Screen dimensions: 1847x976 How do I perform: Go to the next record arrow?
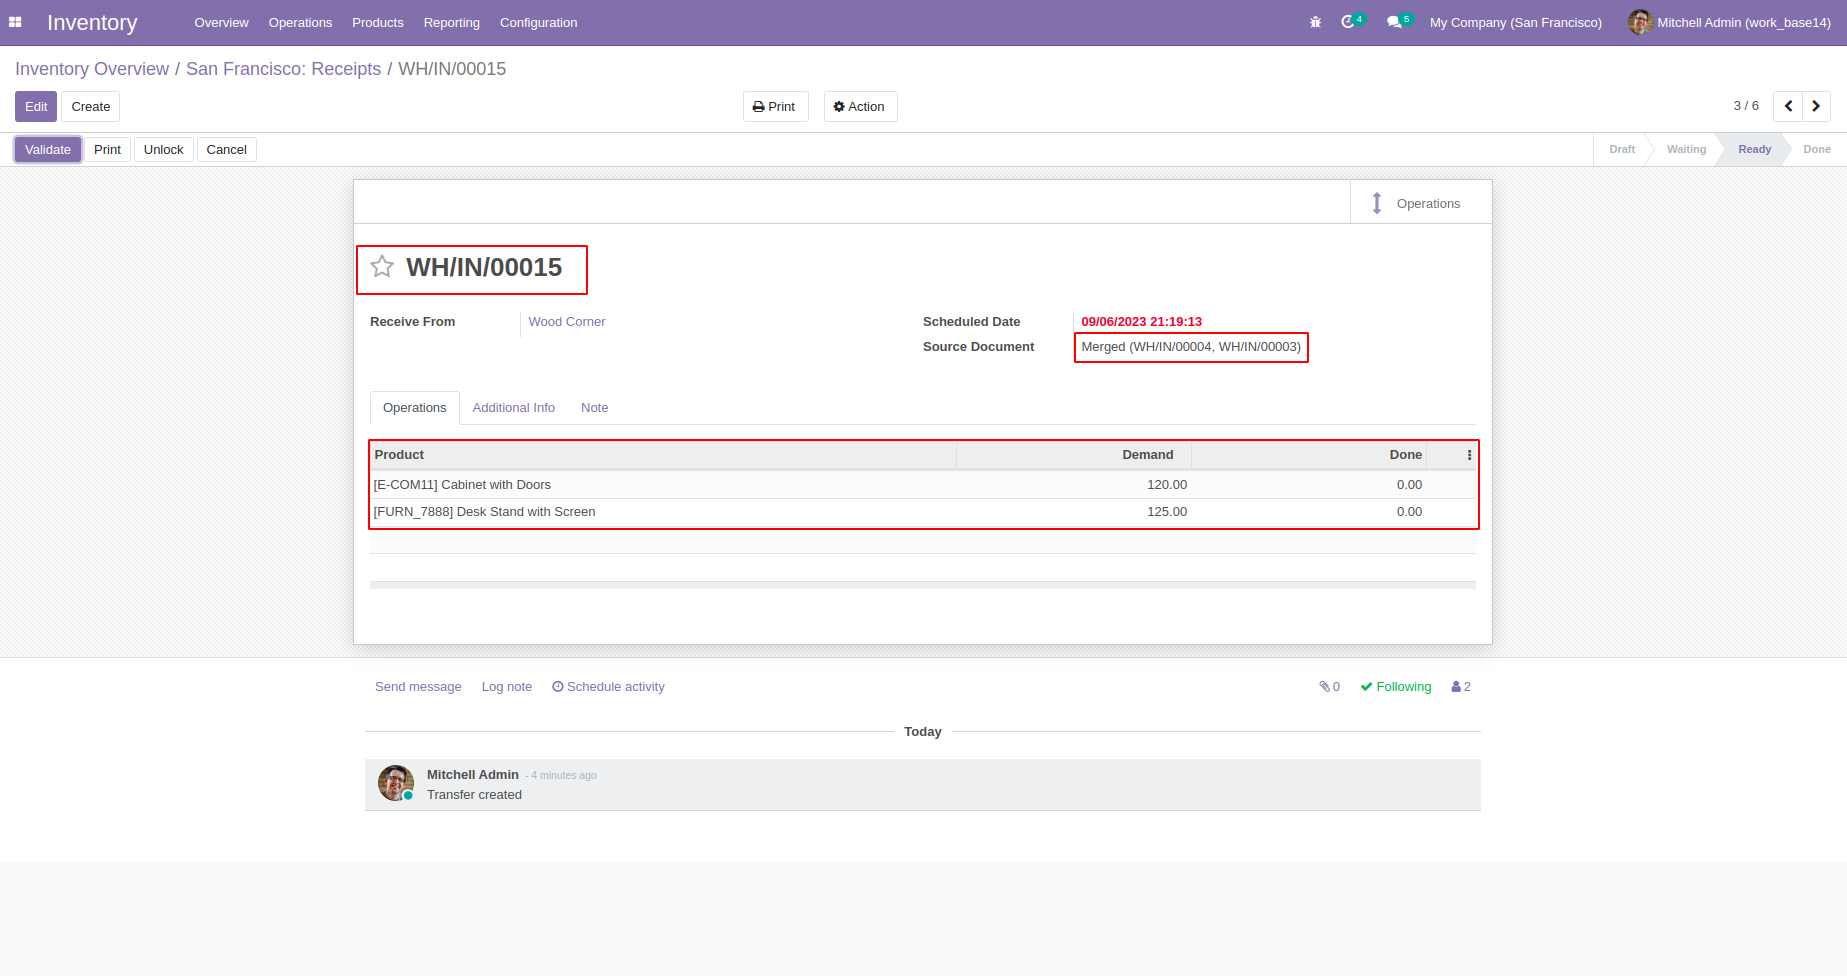pyautogui.click(x=1816, y=106)
